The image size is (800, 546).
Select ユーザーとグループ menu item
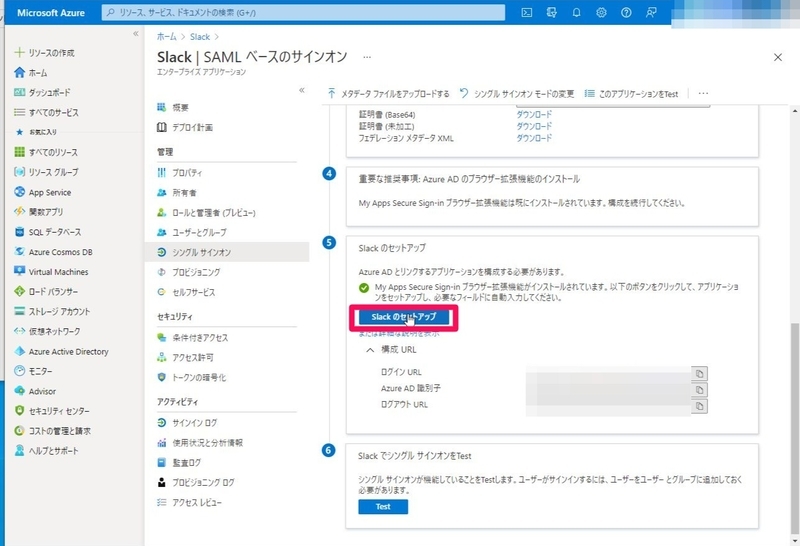coord(192,232)
